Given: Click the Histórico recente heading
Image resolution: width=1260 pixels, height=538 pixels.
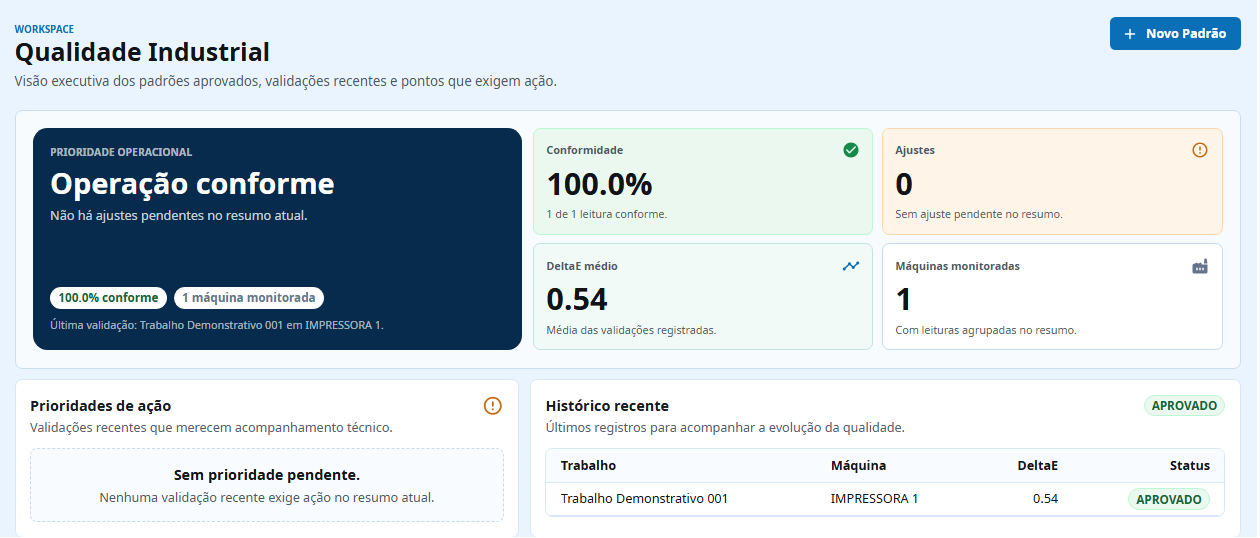Looking at the screenshot, I should tap(607, 406).
